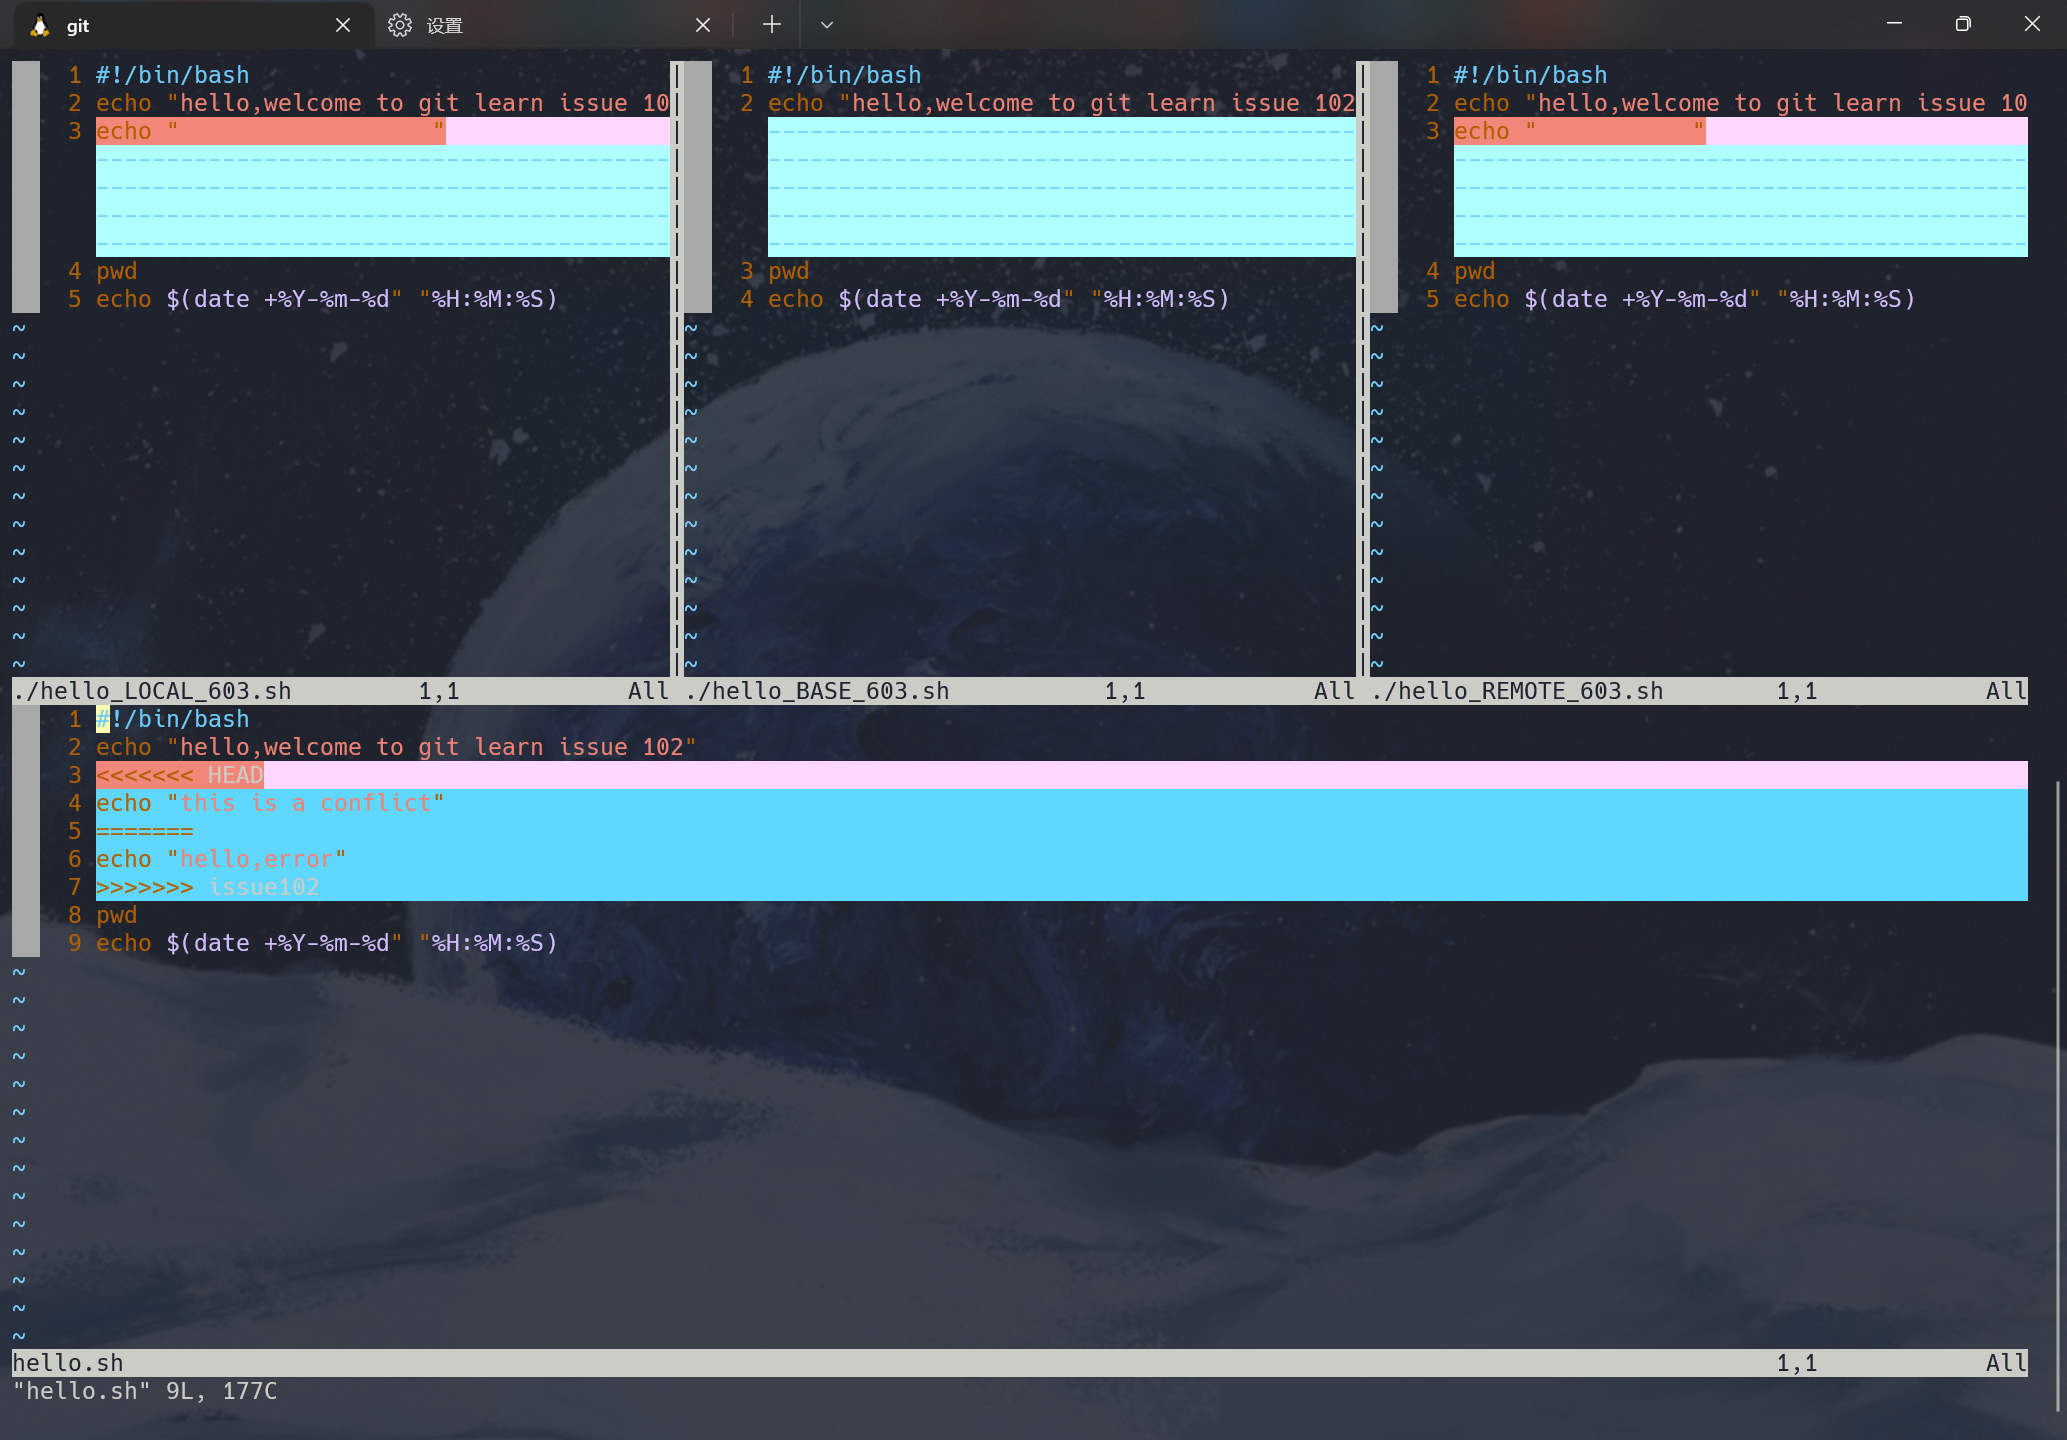Image resolution: width=2067 pixels, height=1440 pixels.
Task: Click the hello.sh bottom status bar
Action: [68, 1363]
